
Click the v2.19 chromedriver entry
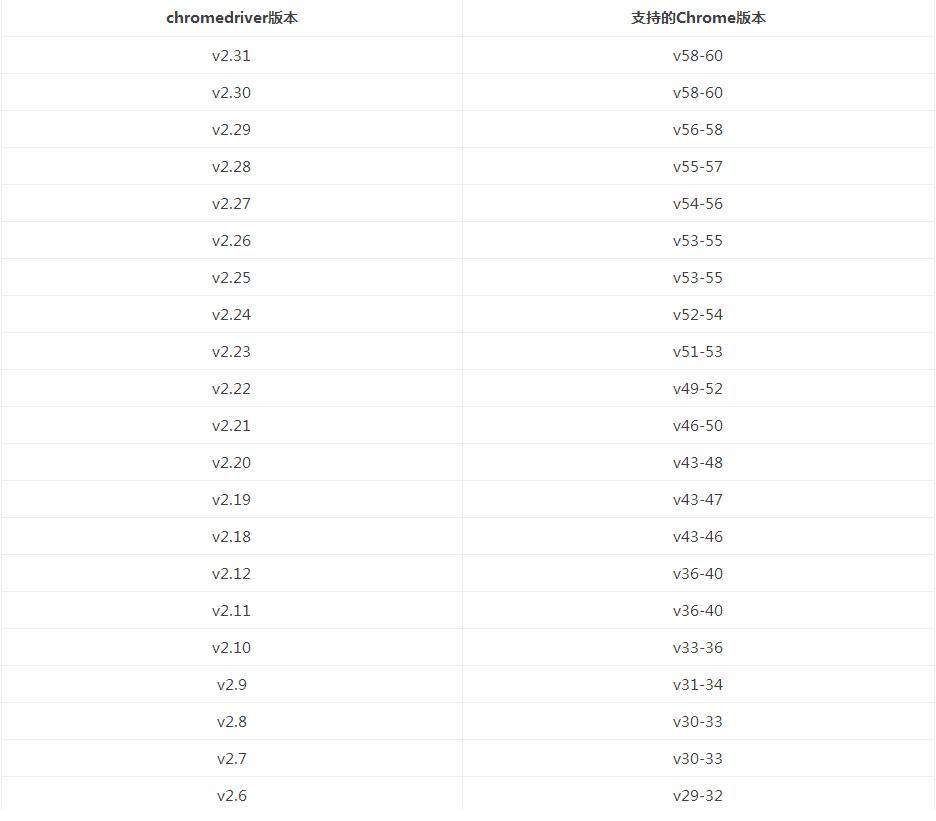tap(231, 500)
